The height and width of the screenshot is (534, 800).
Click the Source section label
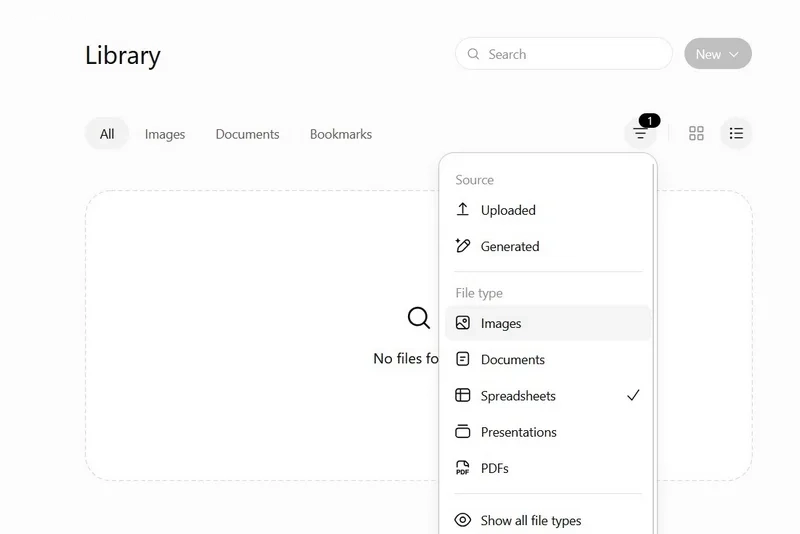click(x=474, y=180)
